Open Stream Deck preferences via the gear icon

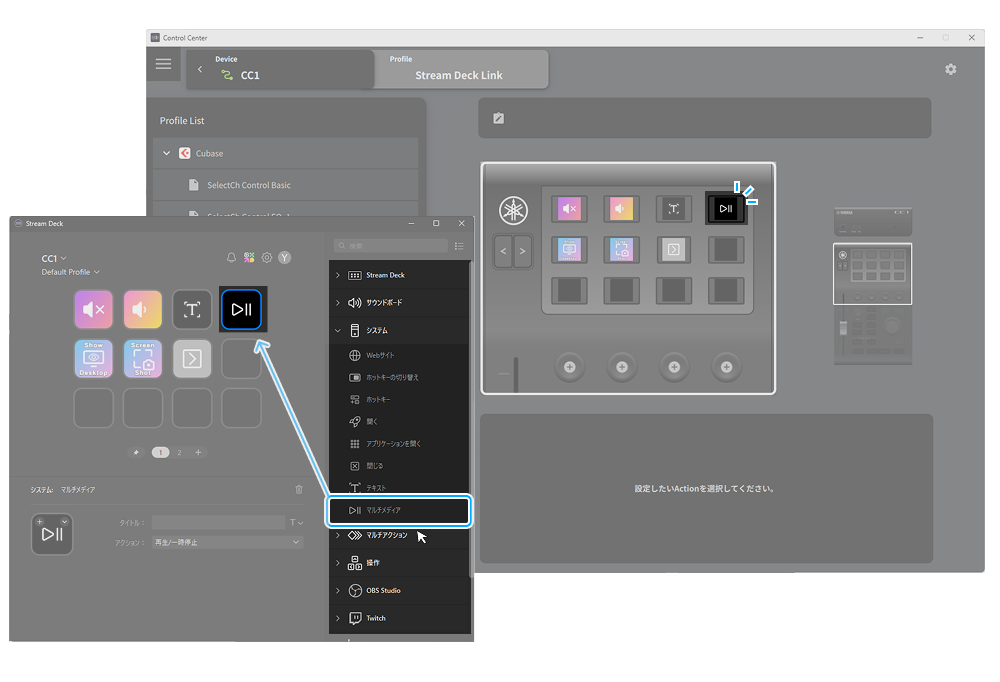click(266, 257)
